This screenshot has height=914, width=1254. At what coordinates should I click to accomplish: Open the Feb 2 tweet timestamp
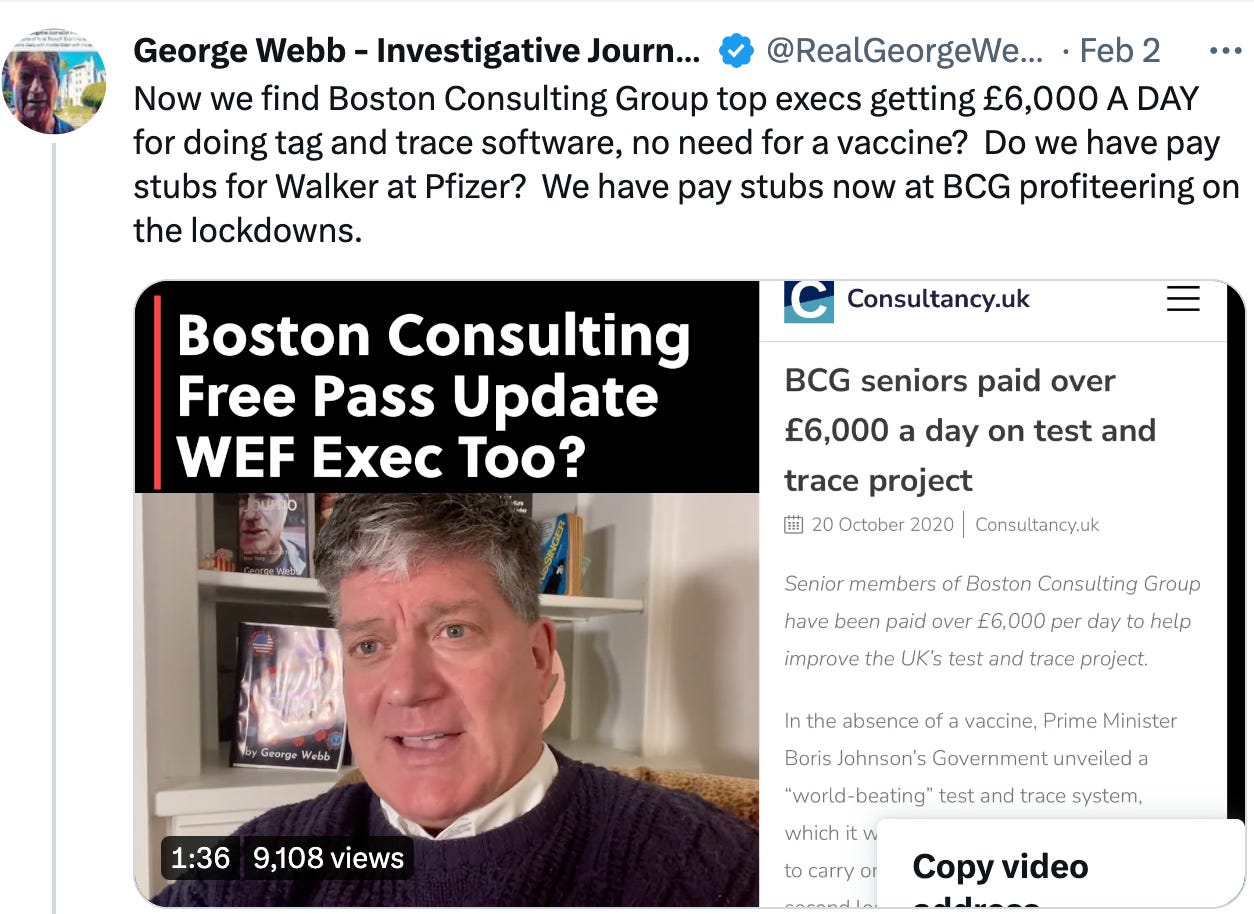coord(1119,50)
